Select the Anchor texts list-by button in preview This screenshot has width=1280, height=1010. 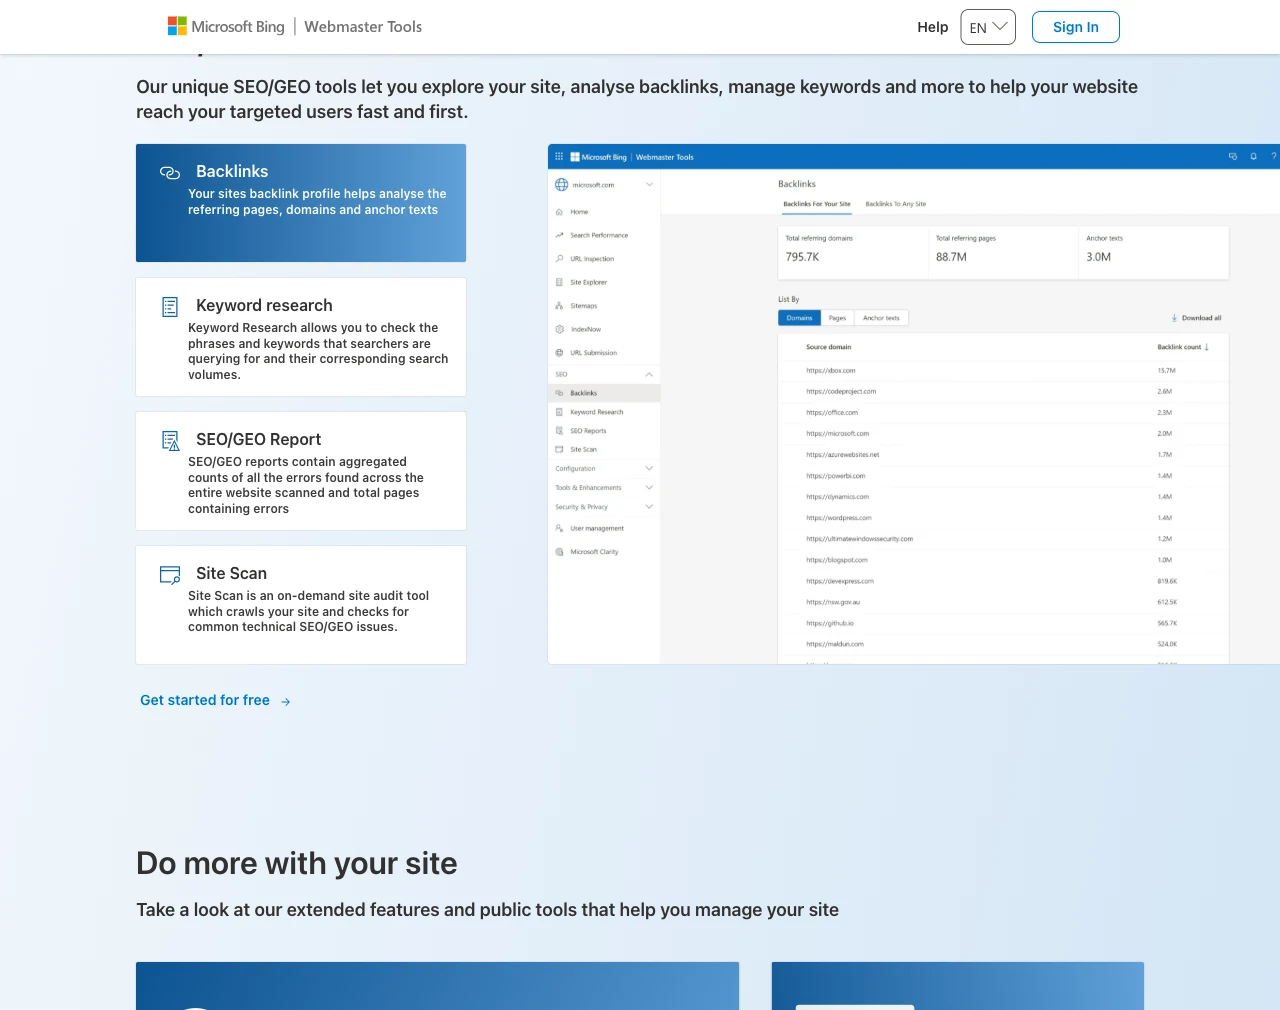(881, 318)
